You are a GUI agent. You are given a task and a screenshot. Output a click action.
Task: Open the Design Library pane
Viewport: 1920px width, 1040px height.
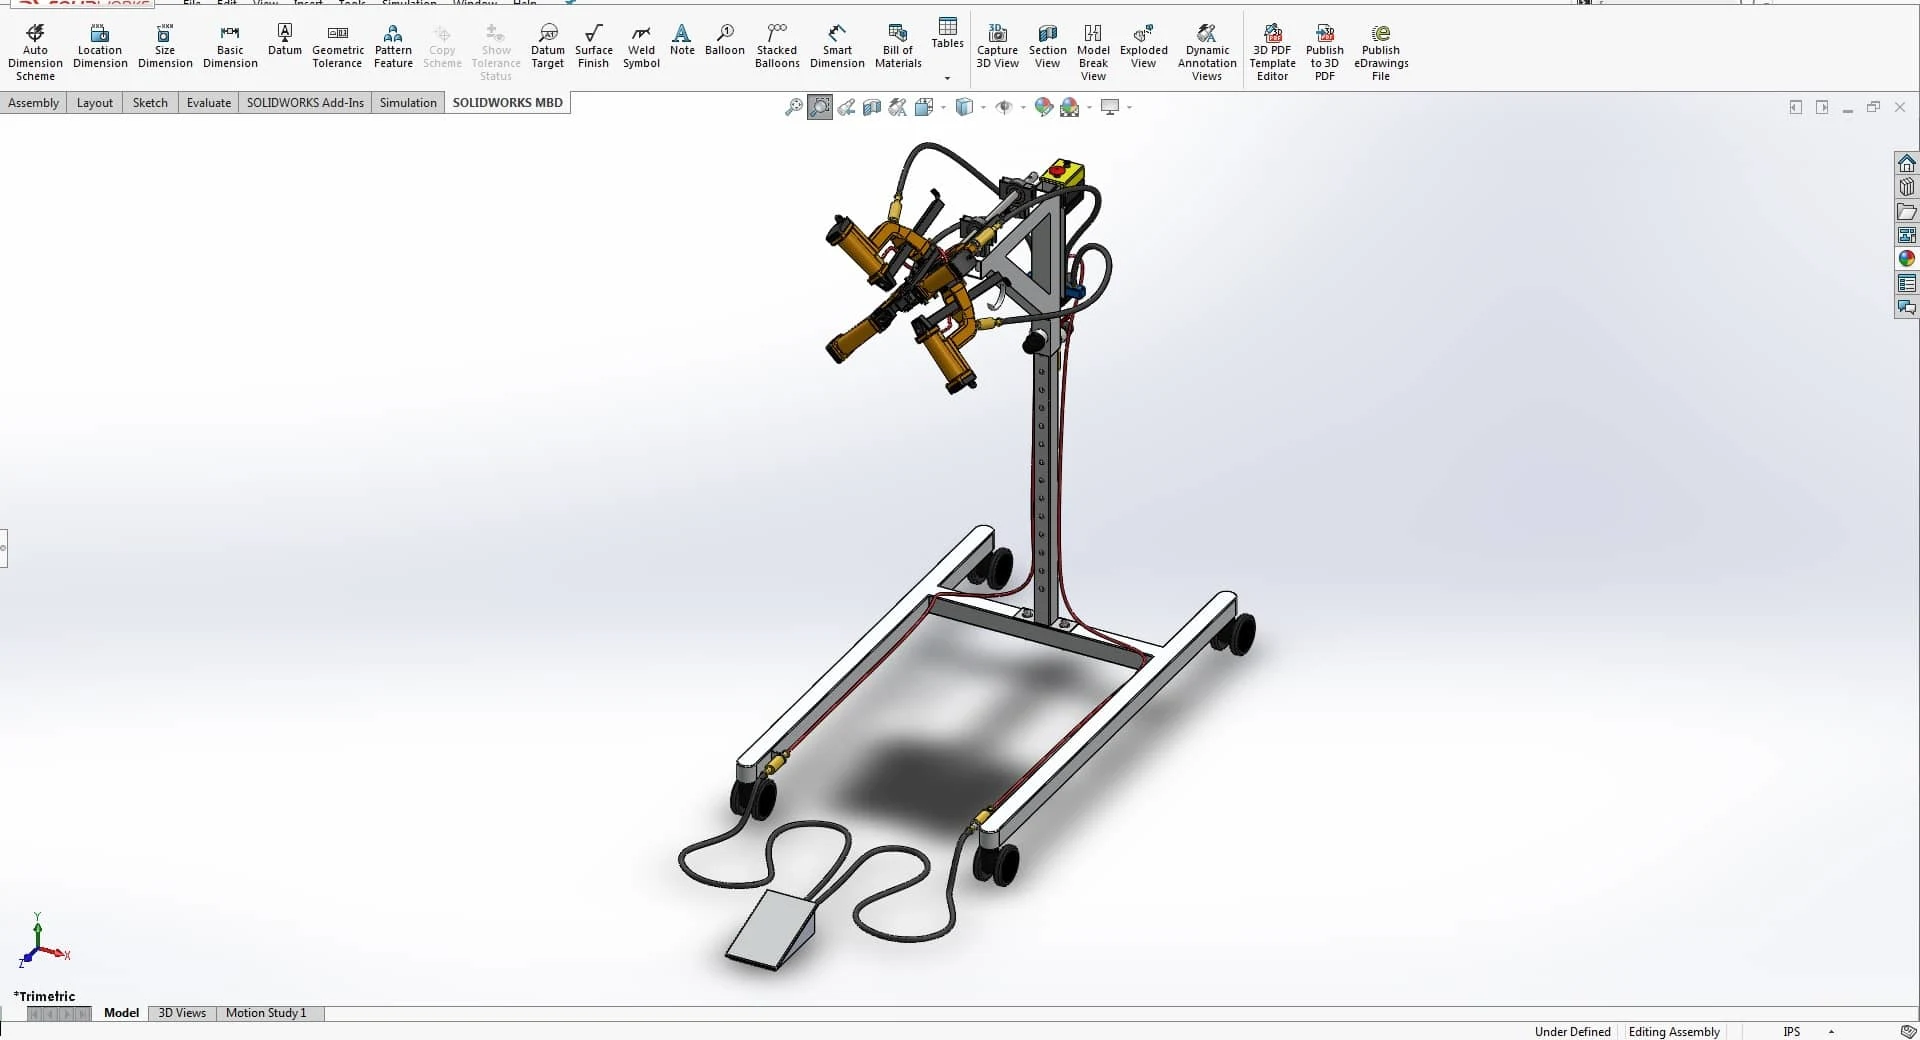click(x=1907, y=187)
